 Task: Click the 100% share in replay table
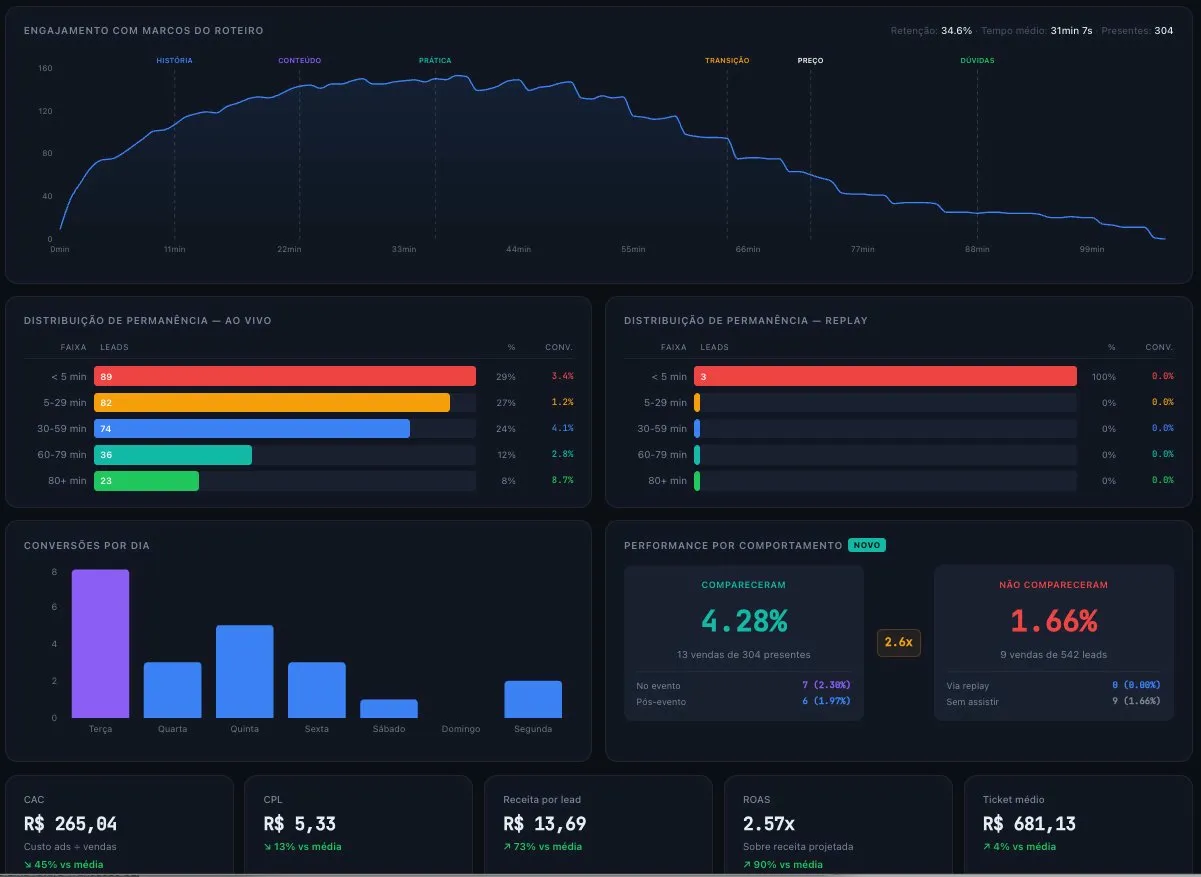point(1105,376)
